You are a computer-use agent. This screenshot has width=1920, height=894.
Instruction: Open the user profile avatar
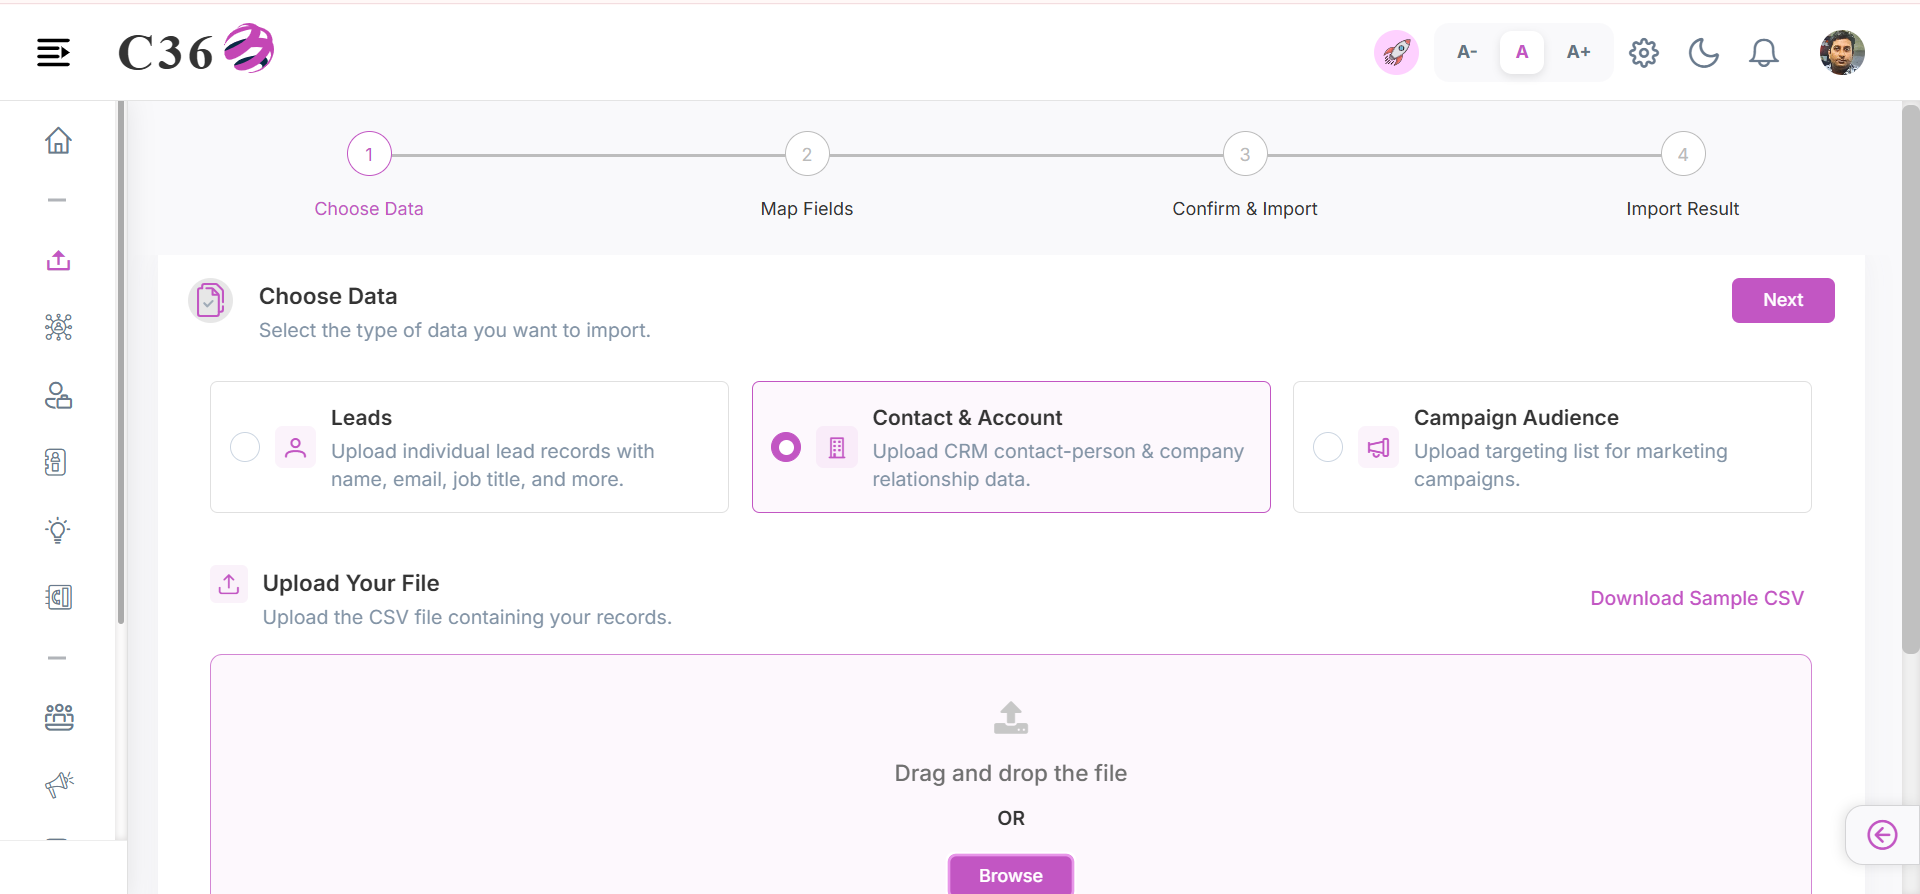(1842, 52)
